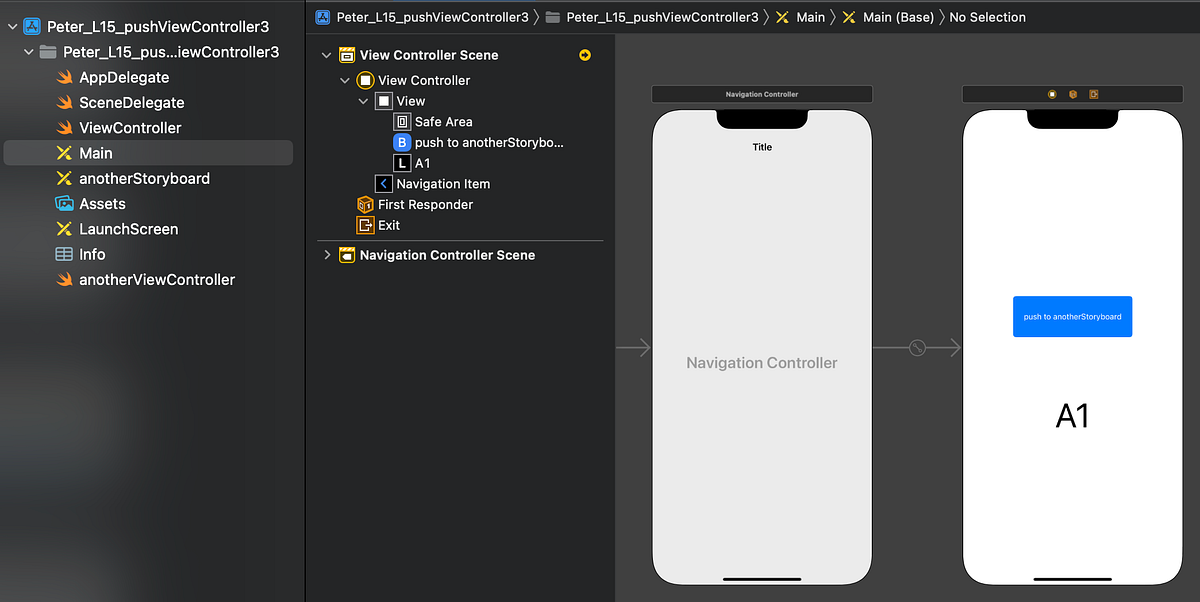Viewport: 1200px width, 602px height.
Task: Click the Exit icon atop the right view controller
Action: (1093, 93)
